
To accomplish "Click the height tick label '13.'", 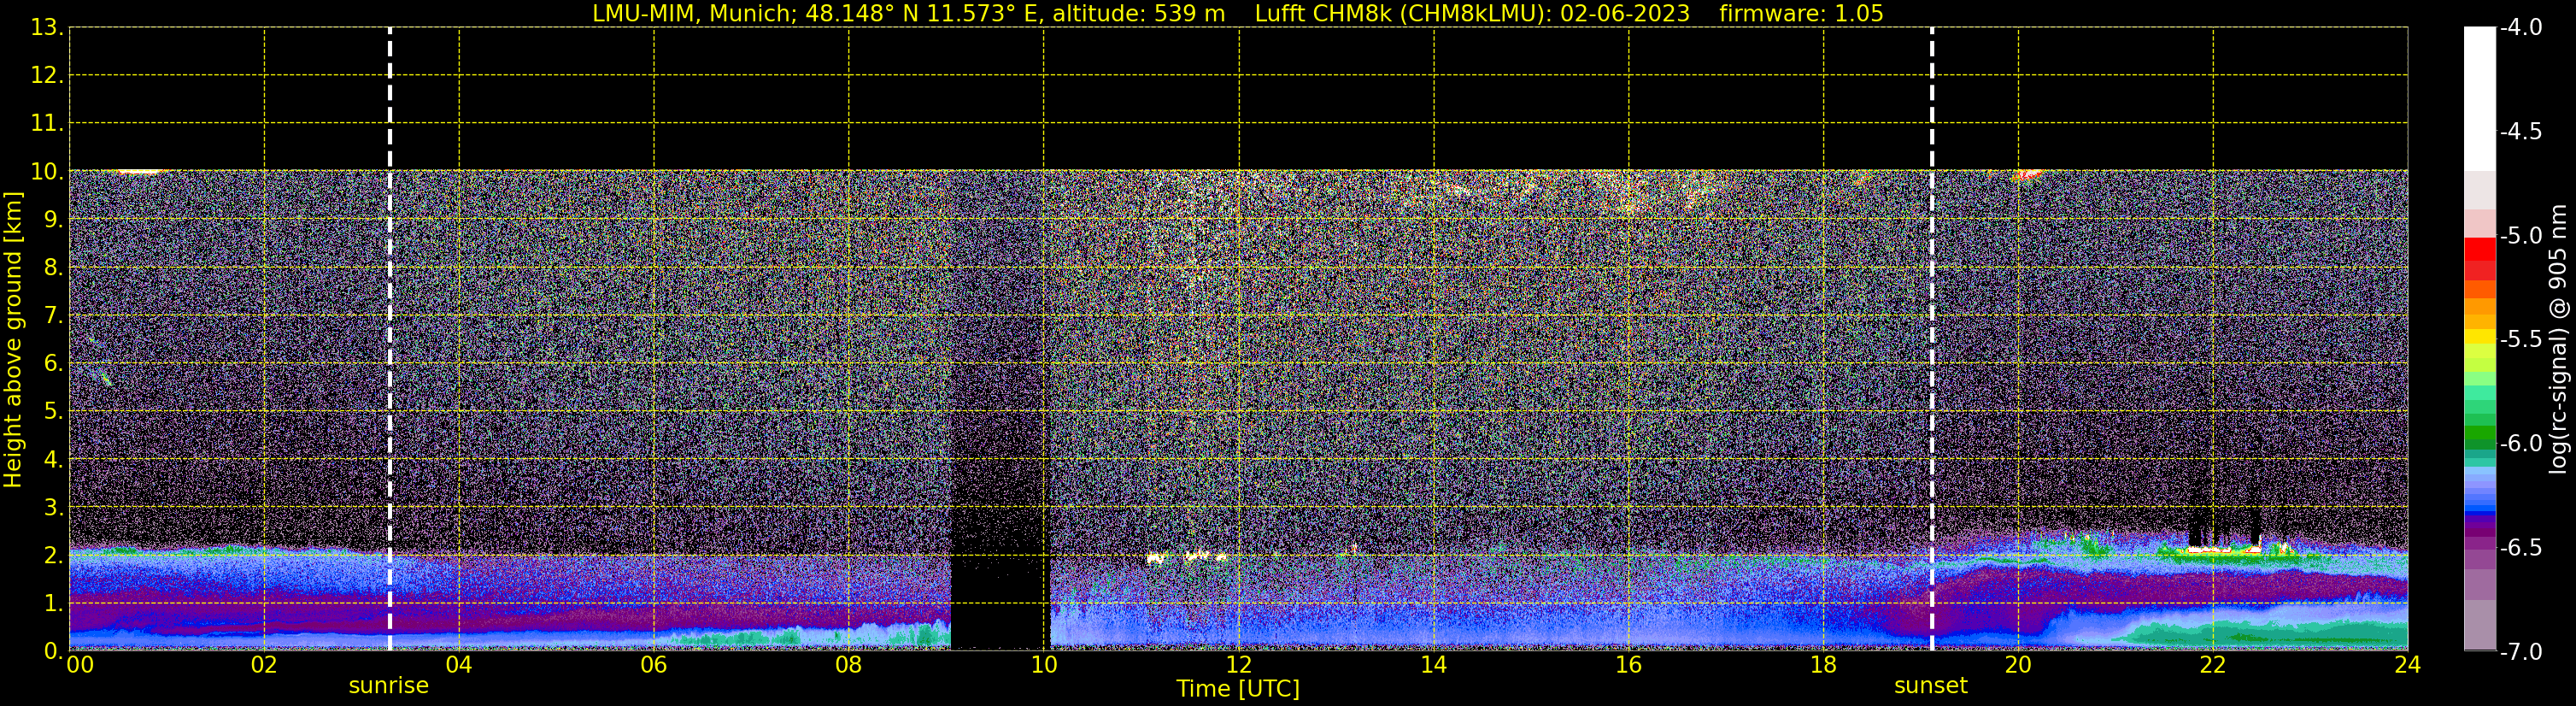I will [x=47, y=28].
